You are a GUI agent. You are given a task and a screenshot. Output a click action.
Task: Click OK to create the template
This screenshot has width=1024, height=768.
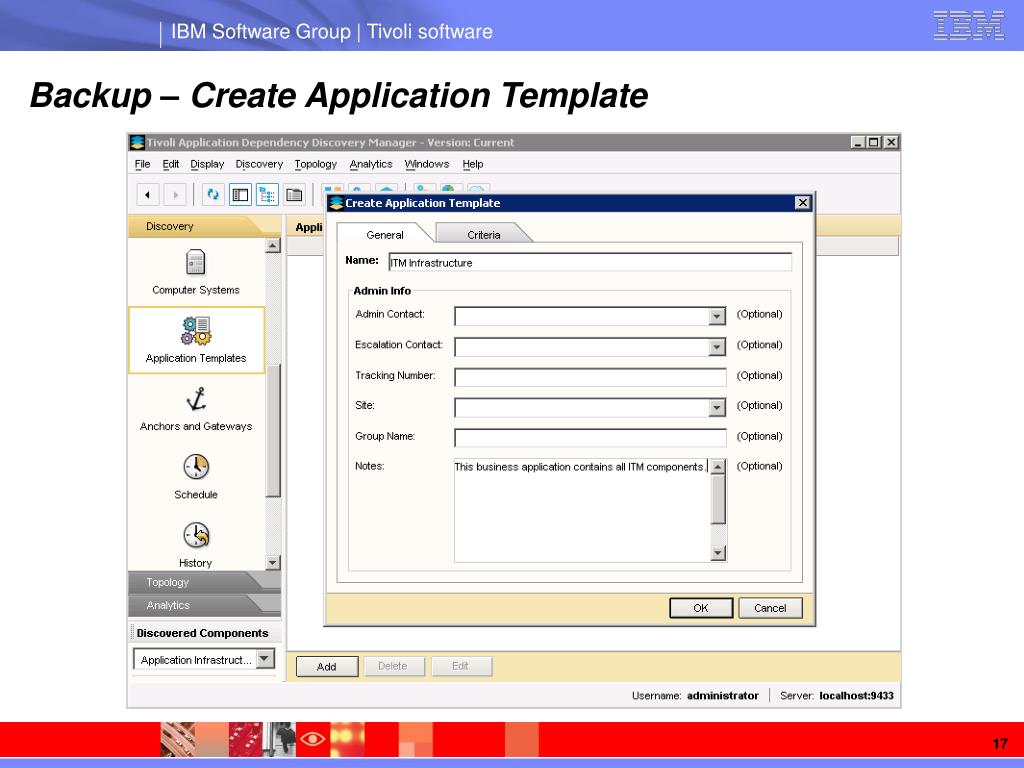[x=700, y=608]
